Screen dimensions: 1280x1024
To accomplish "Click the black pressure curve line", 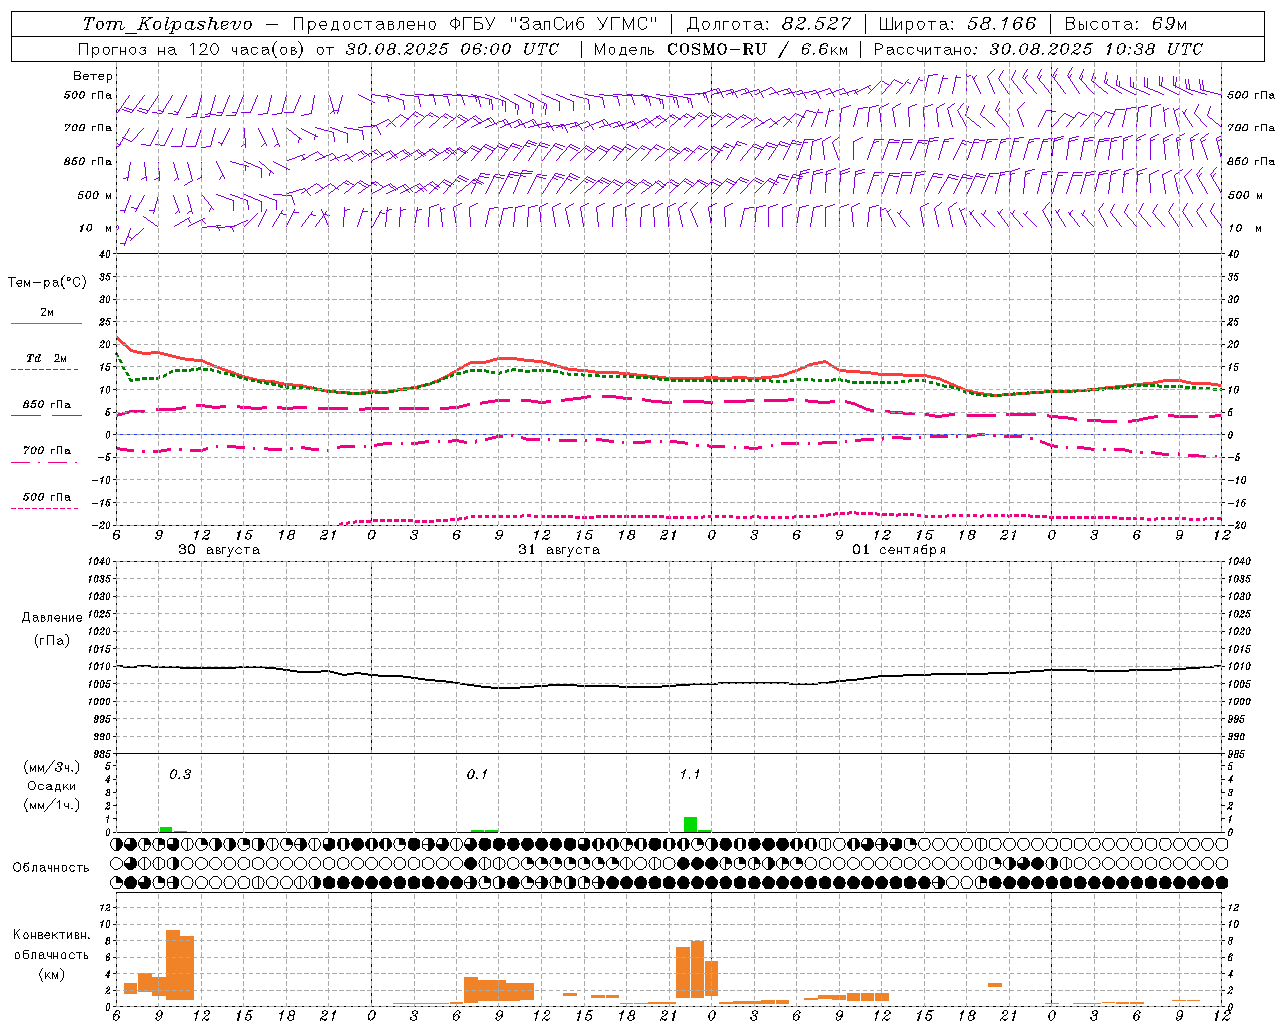I will (x=670, y=686).
